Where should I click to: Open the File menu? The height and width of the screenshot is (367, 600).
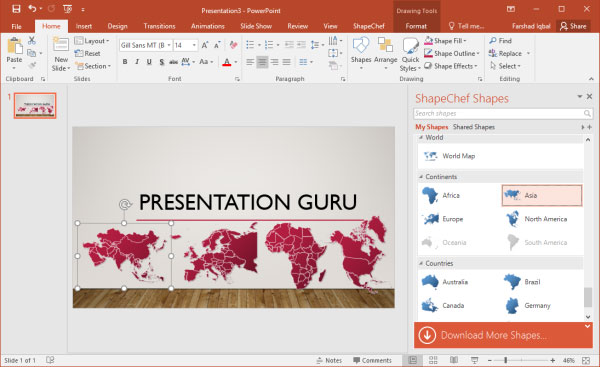(x=16, y=26)
